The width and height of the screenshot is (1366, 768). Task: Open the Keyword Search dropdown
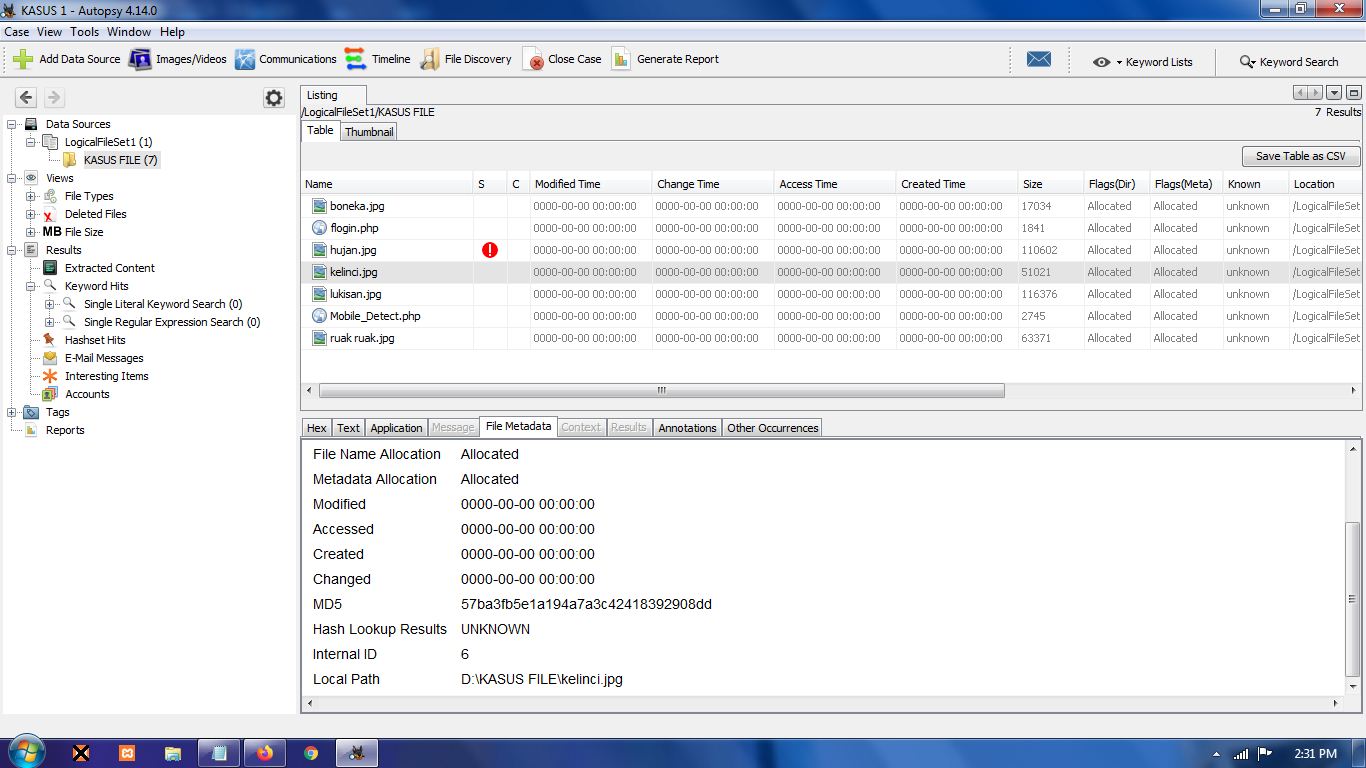(1288, 62)
